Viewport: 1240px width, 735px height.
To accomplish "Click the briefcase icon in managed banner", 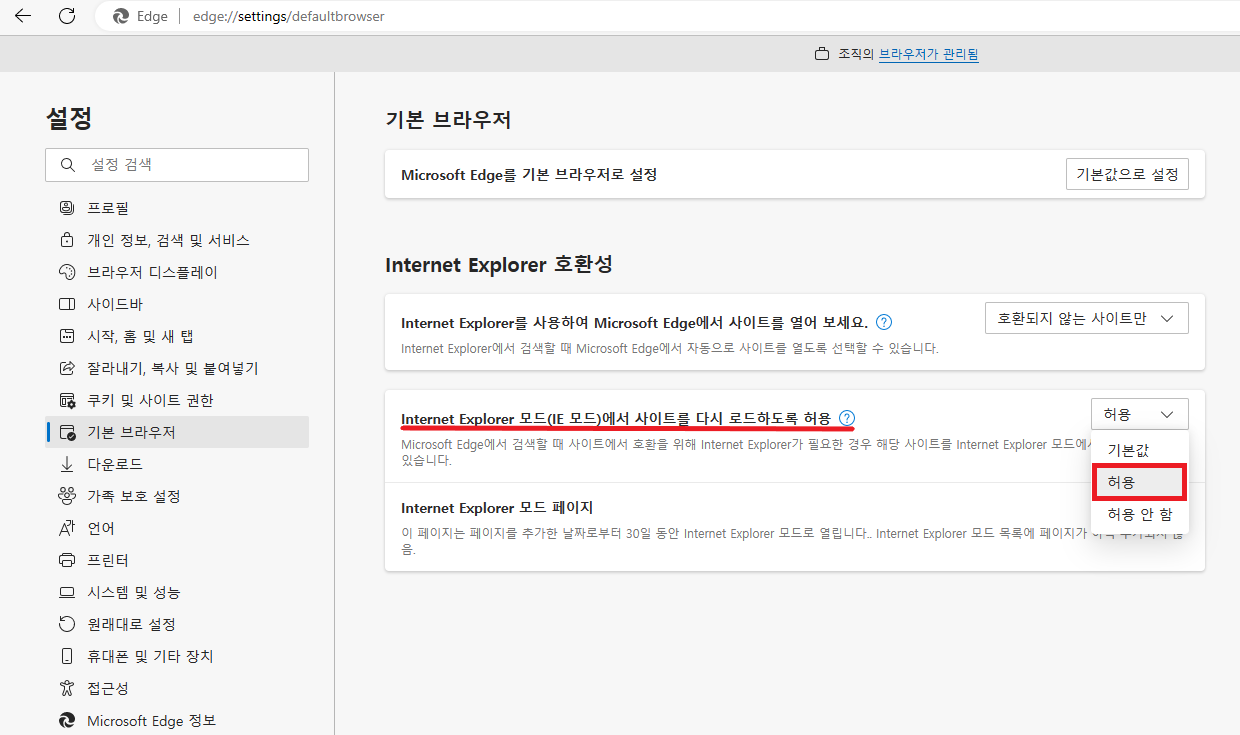I will [822, 54].
